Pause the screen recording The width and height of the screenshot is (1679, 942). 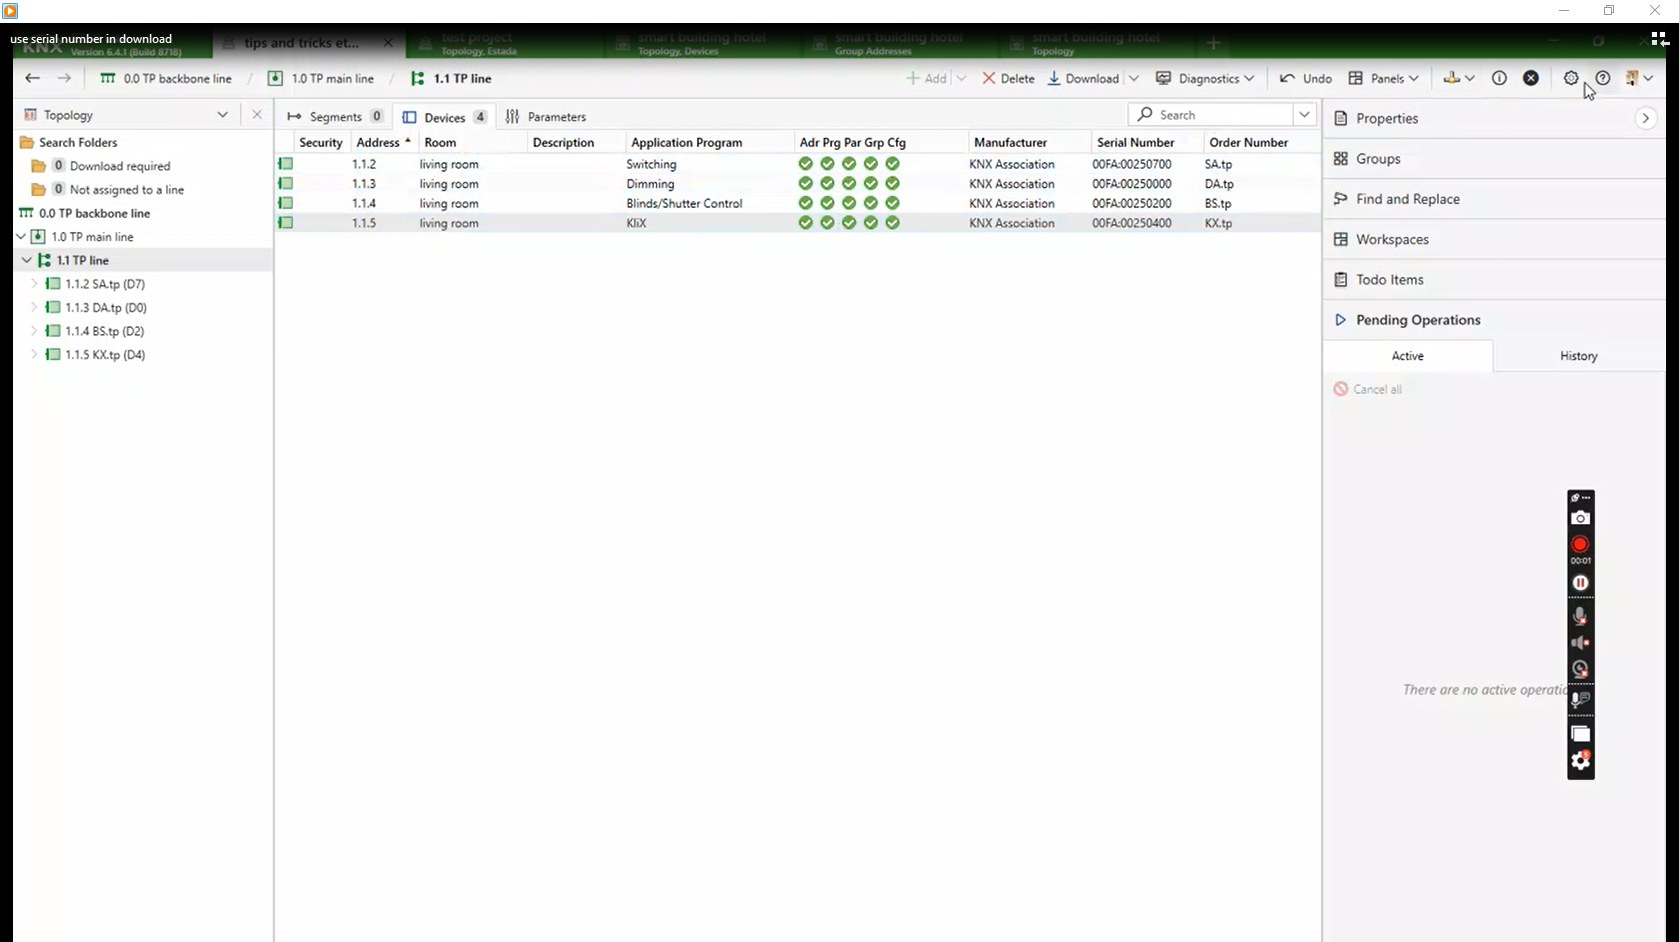click(1580, 583)
